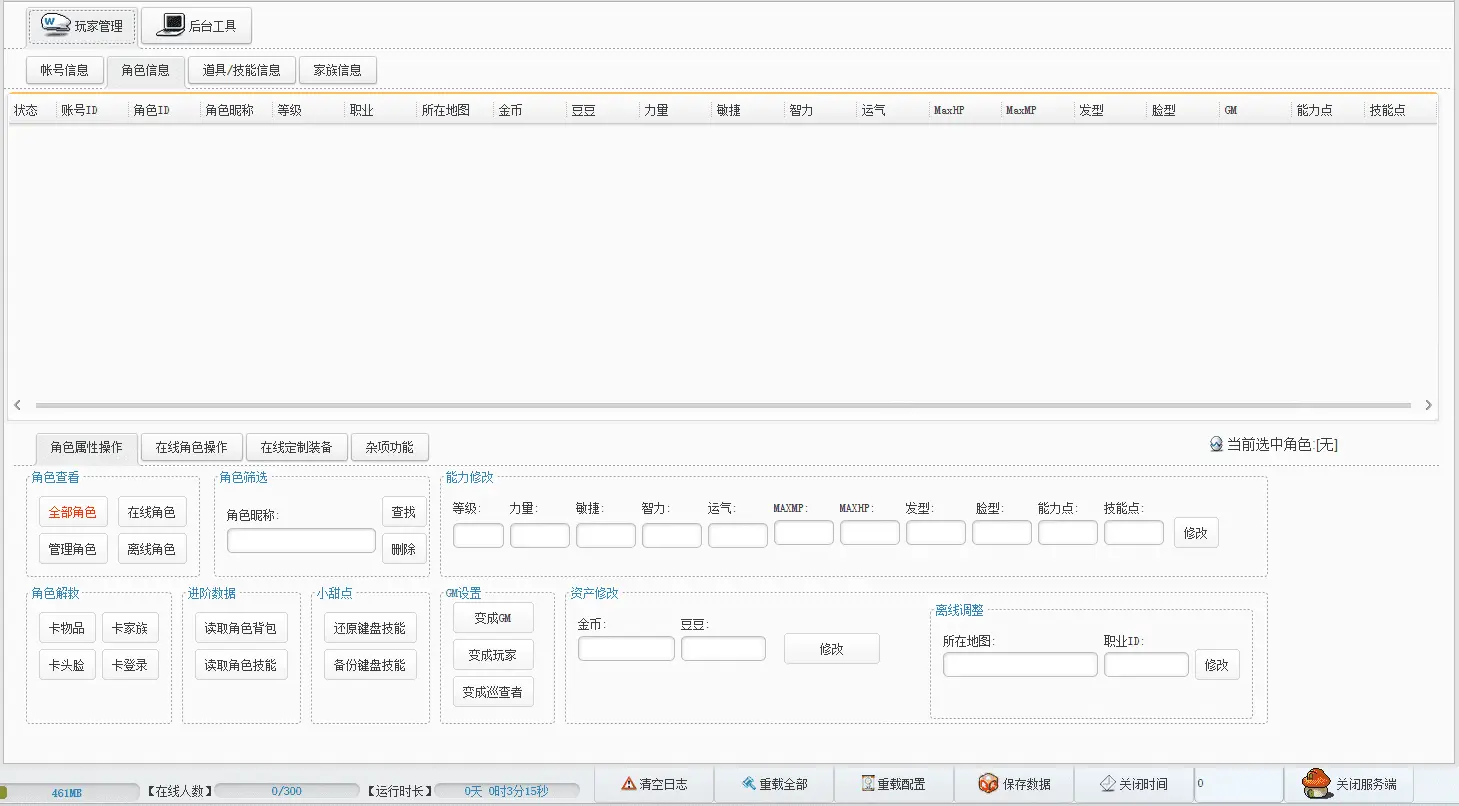The height and width of the screenshot is (806, 1459).
Task: Click the 力量 edit field in 能力修改
Action: (x=540, y=535)
